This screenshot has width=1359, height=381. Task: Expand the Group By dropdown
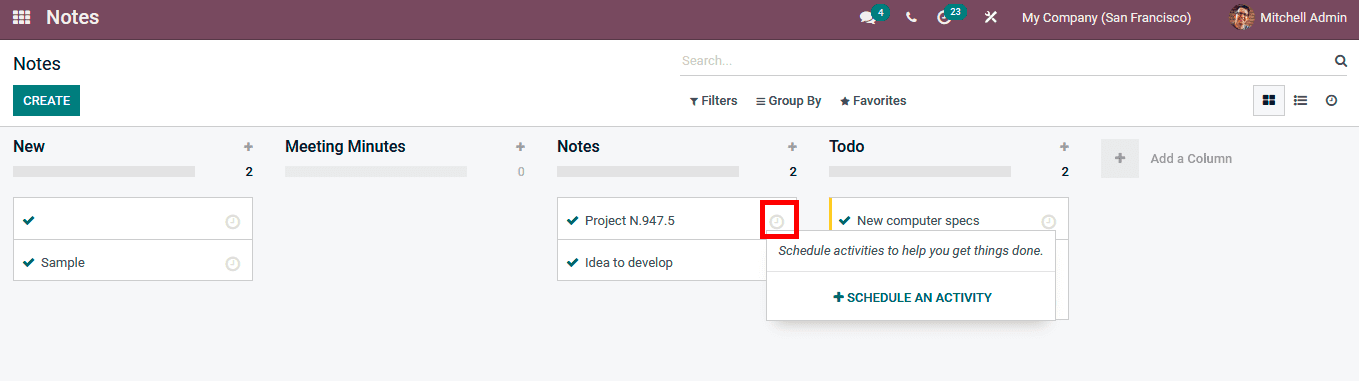click(x=788, y=101)
